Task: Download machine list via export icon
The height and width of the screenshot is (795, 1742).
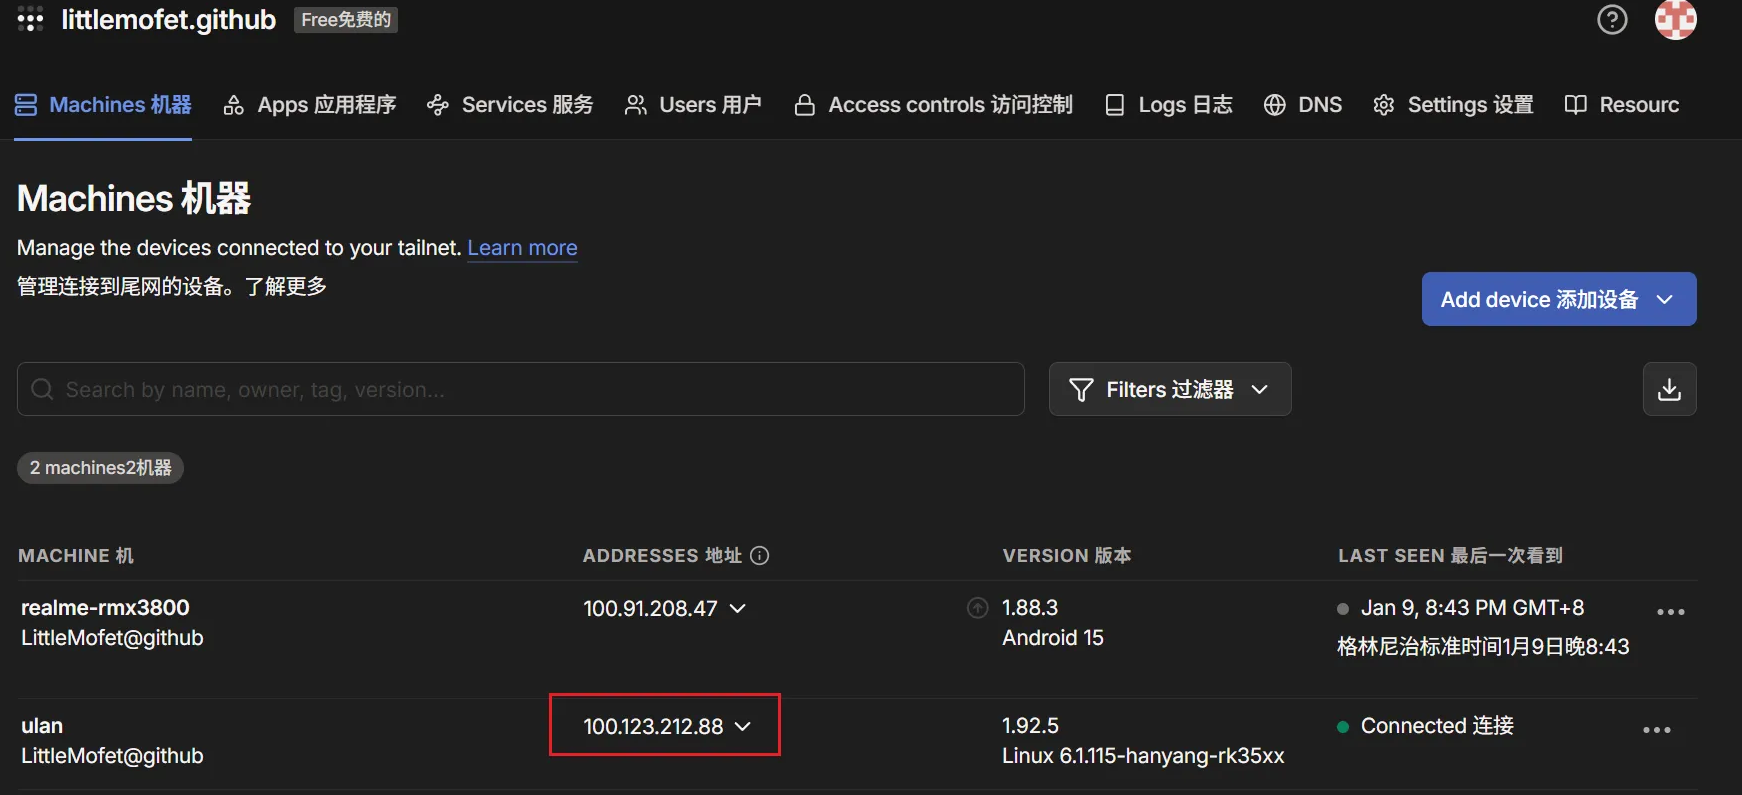Action: pos(1669,389)
